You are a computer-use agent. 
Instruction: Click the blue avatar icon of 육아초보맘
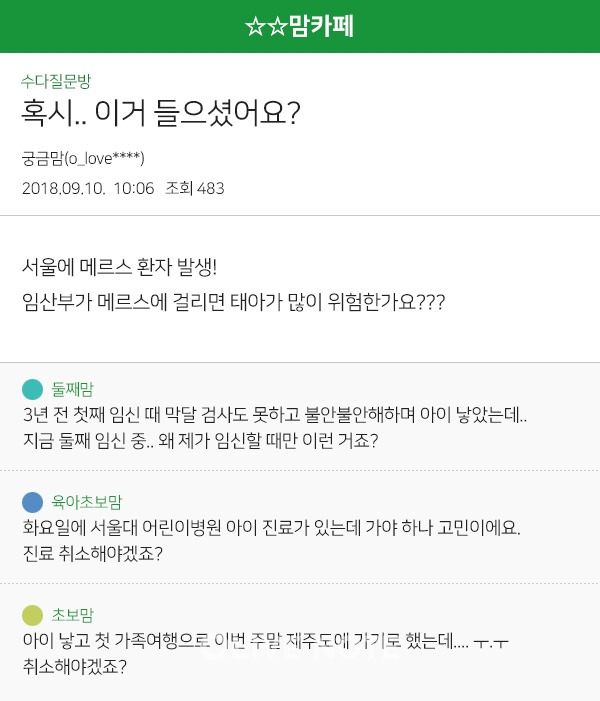point(33,502)
